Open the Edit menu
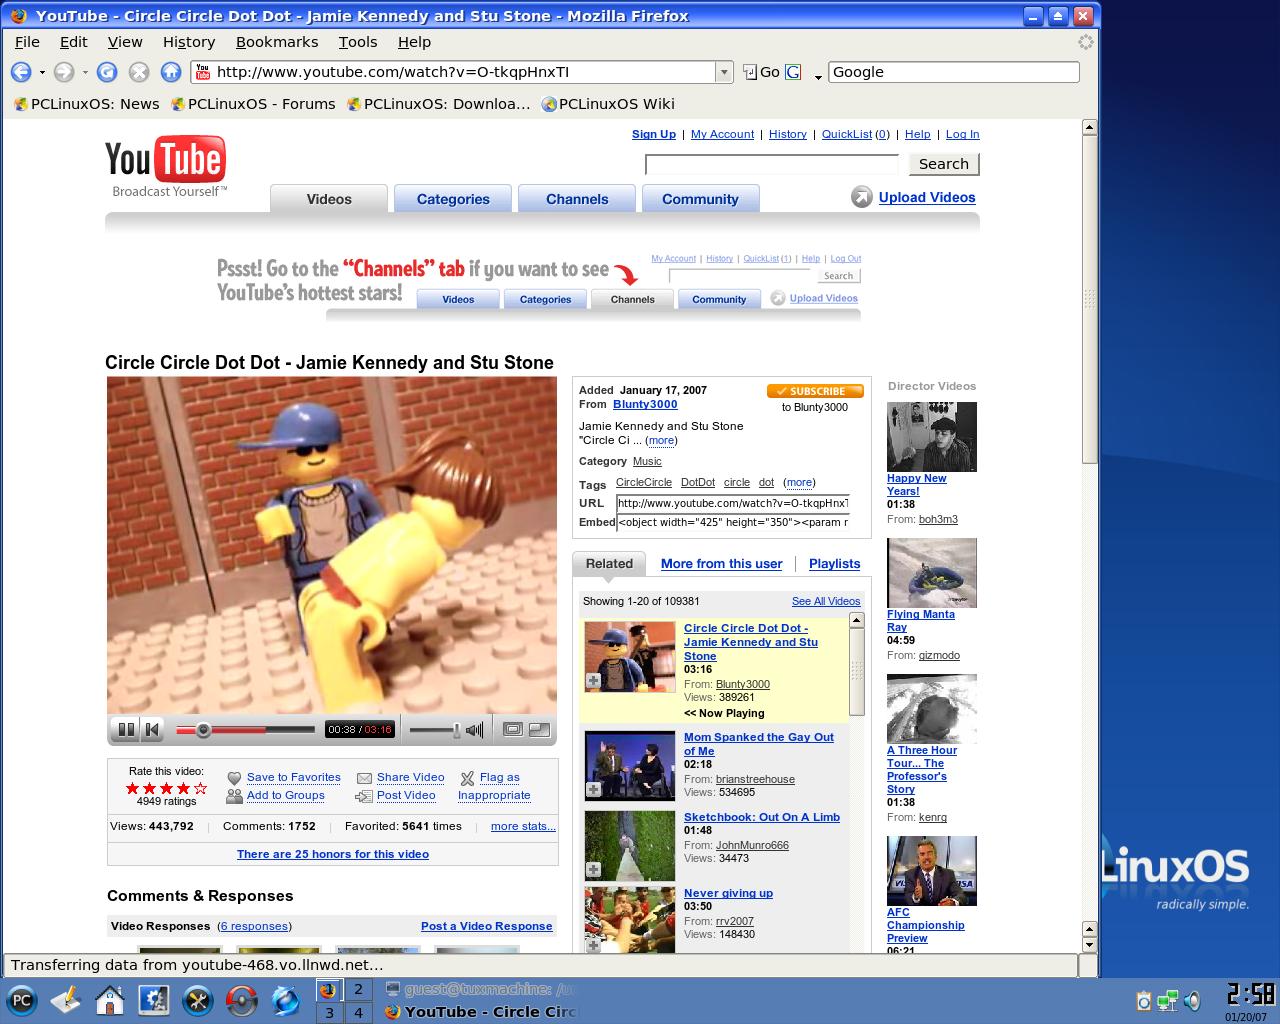 [73, 42]
